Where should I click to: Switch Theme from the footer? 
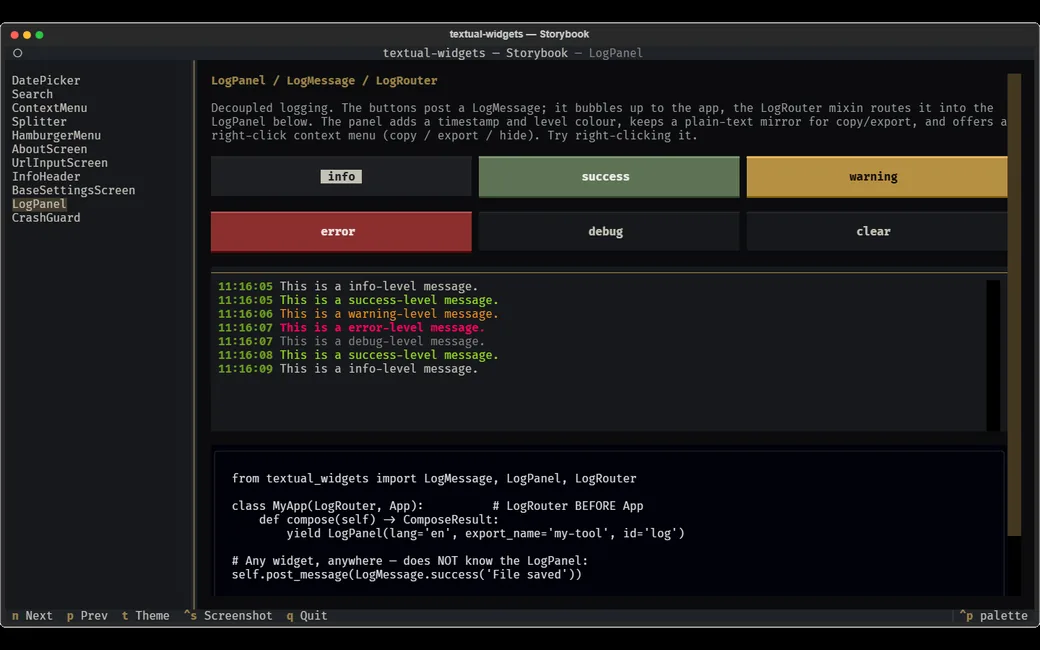(145, 616)
